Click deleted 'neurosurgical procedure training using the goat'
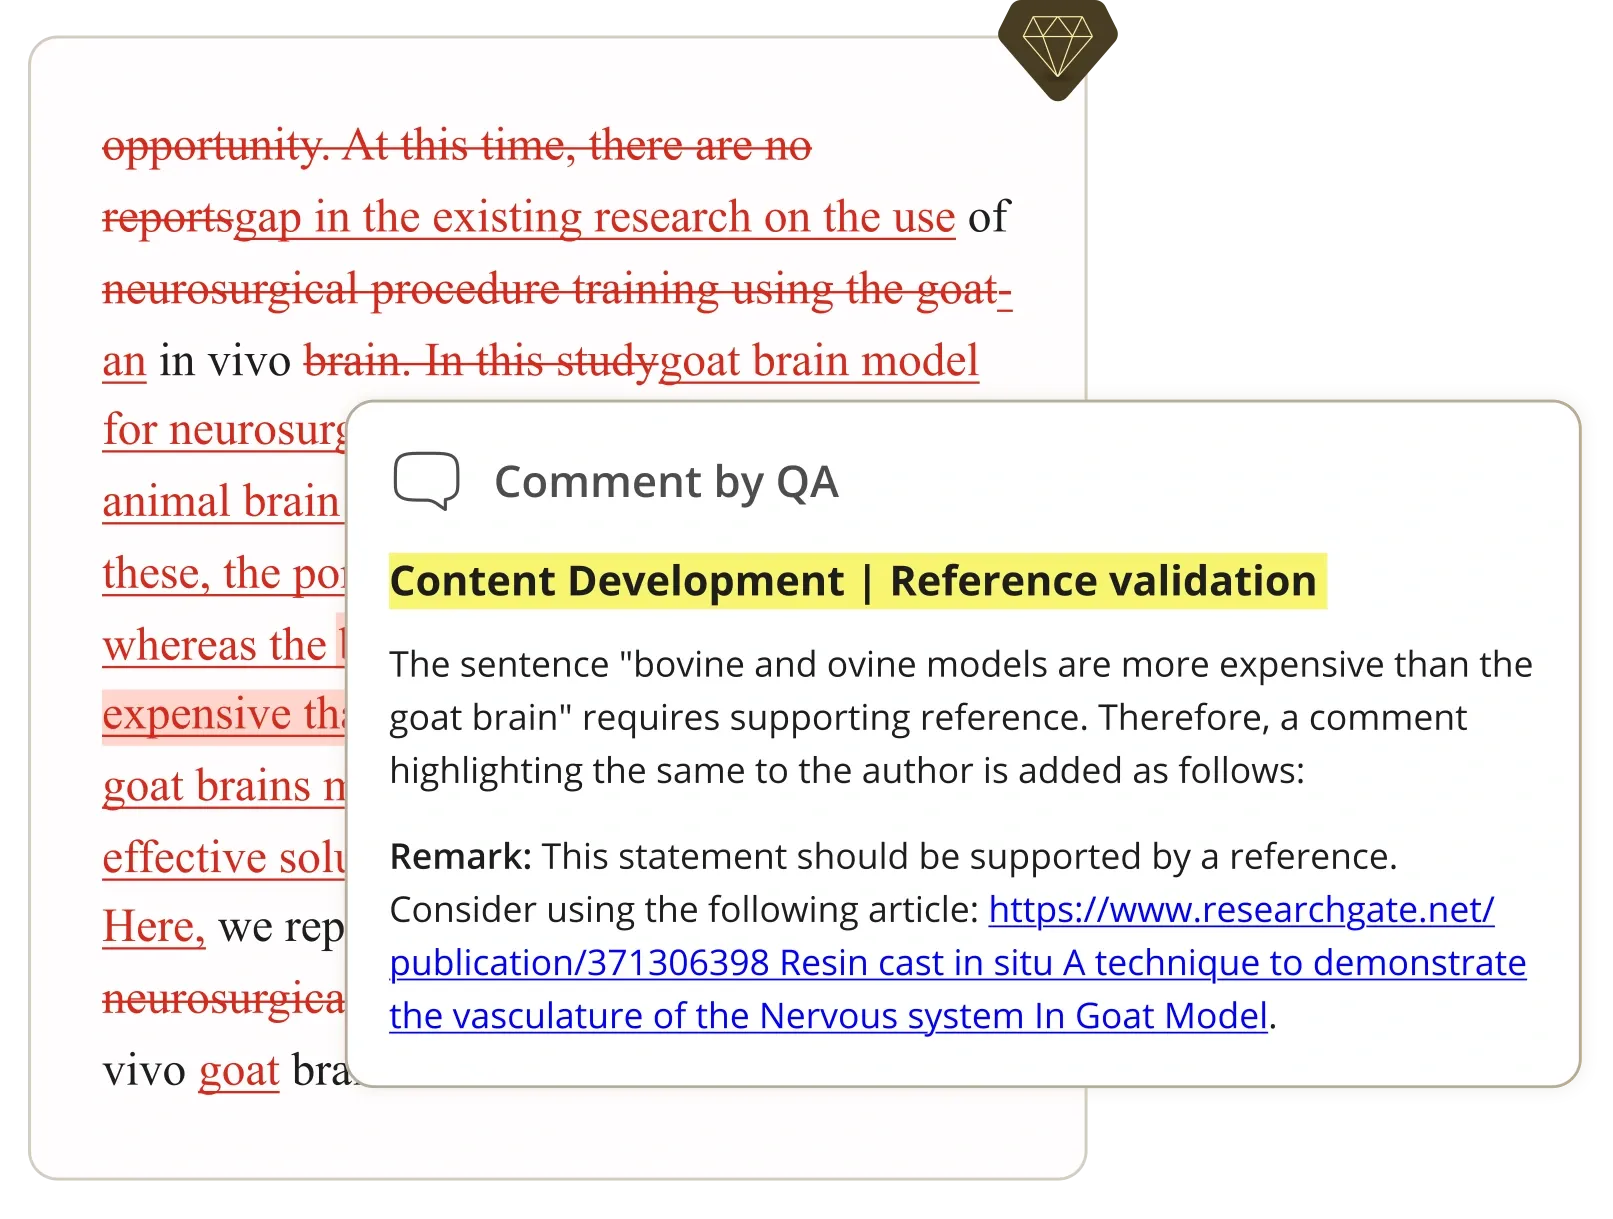 [x=550, y=290]
